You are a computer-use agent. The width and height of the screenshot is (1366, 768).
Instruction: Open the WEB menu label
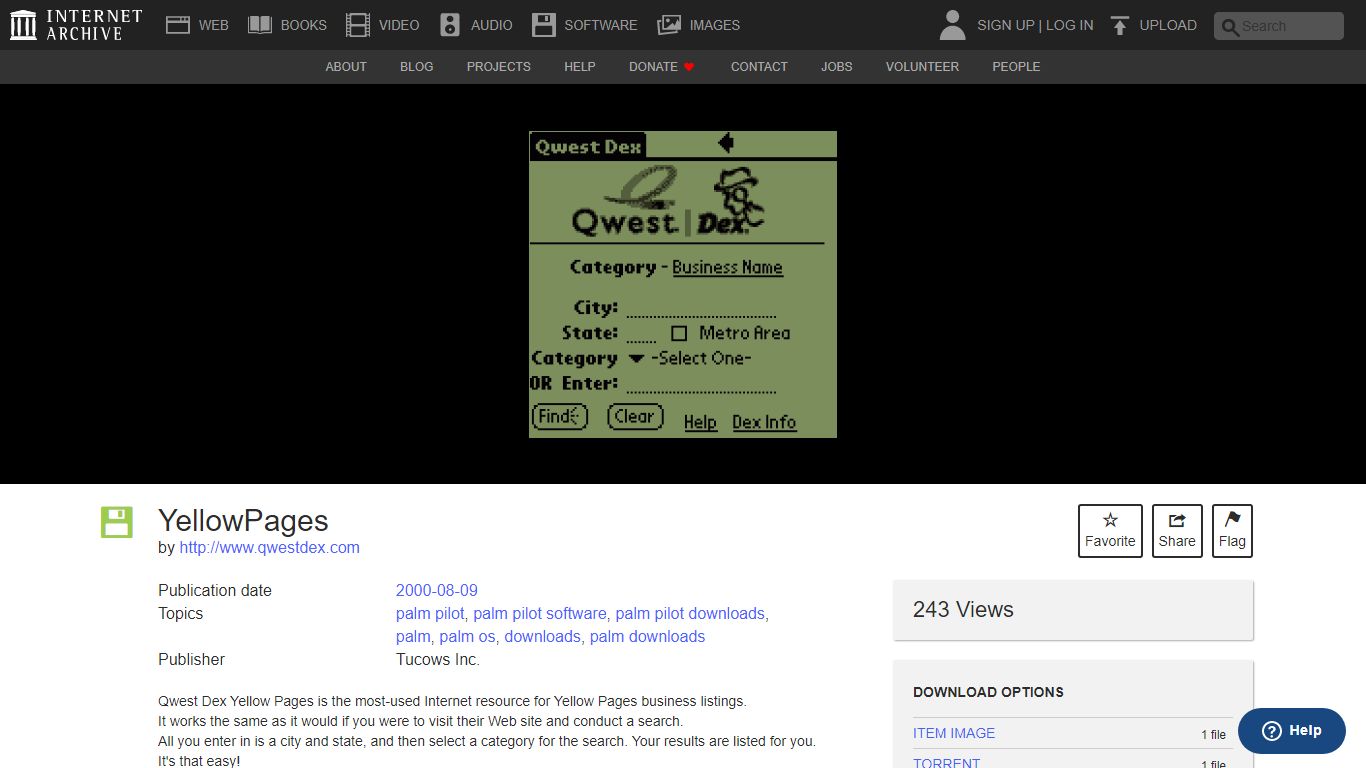click(213, 25)
